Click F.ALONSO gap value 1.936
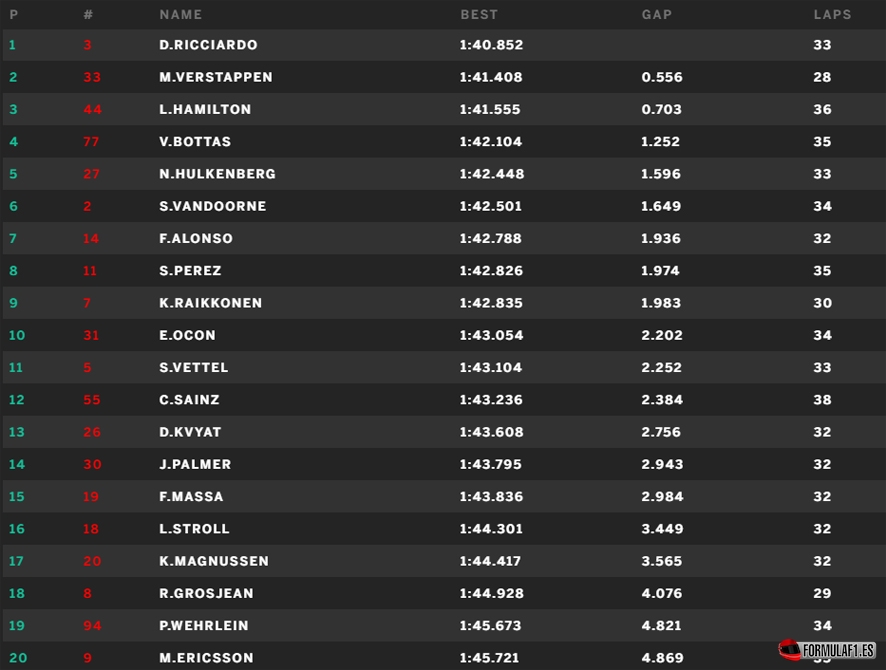Viewport: 886px width, 670px height. [661, 238]
